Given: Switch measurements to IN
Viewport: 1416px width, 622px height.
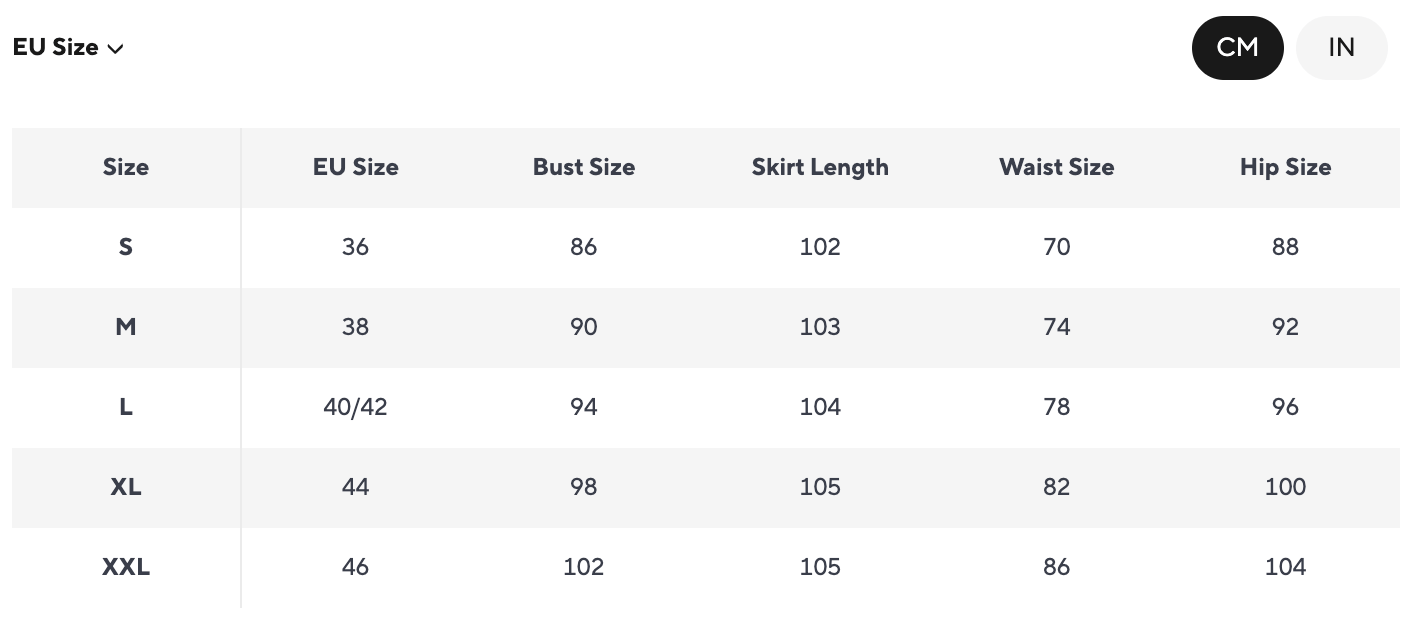Looking at the screenshot, I should pos(1341,47).
